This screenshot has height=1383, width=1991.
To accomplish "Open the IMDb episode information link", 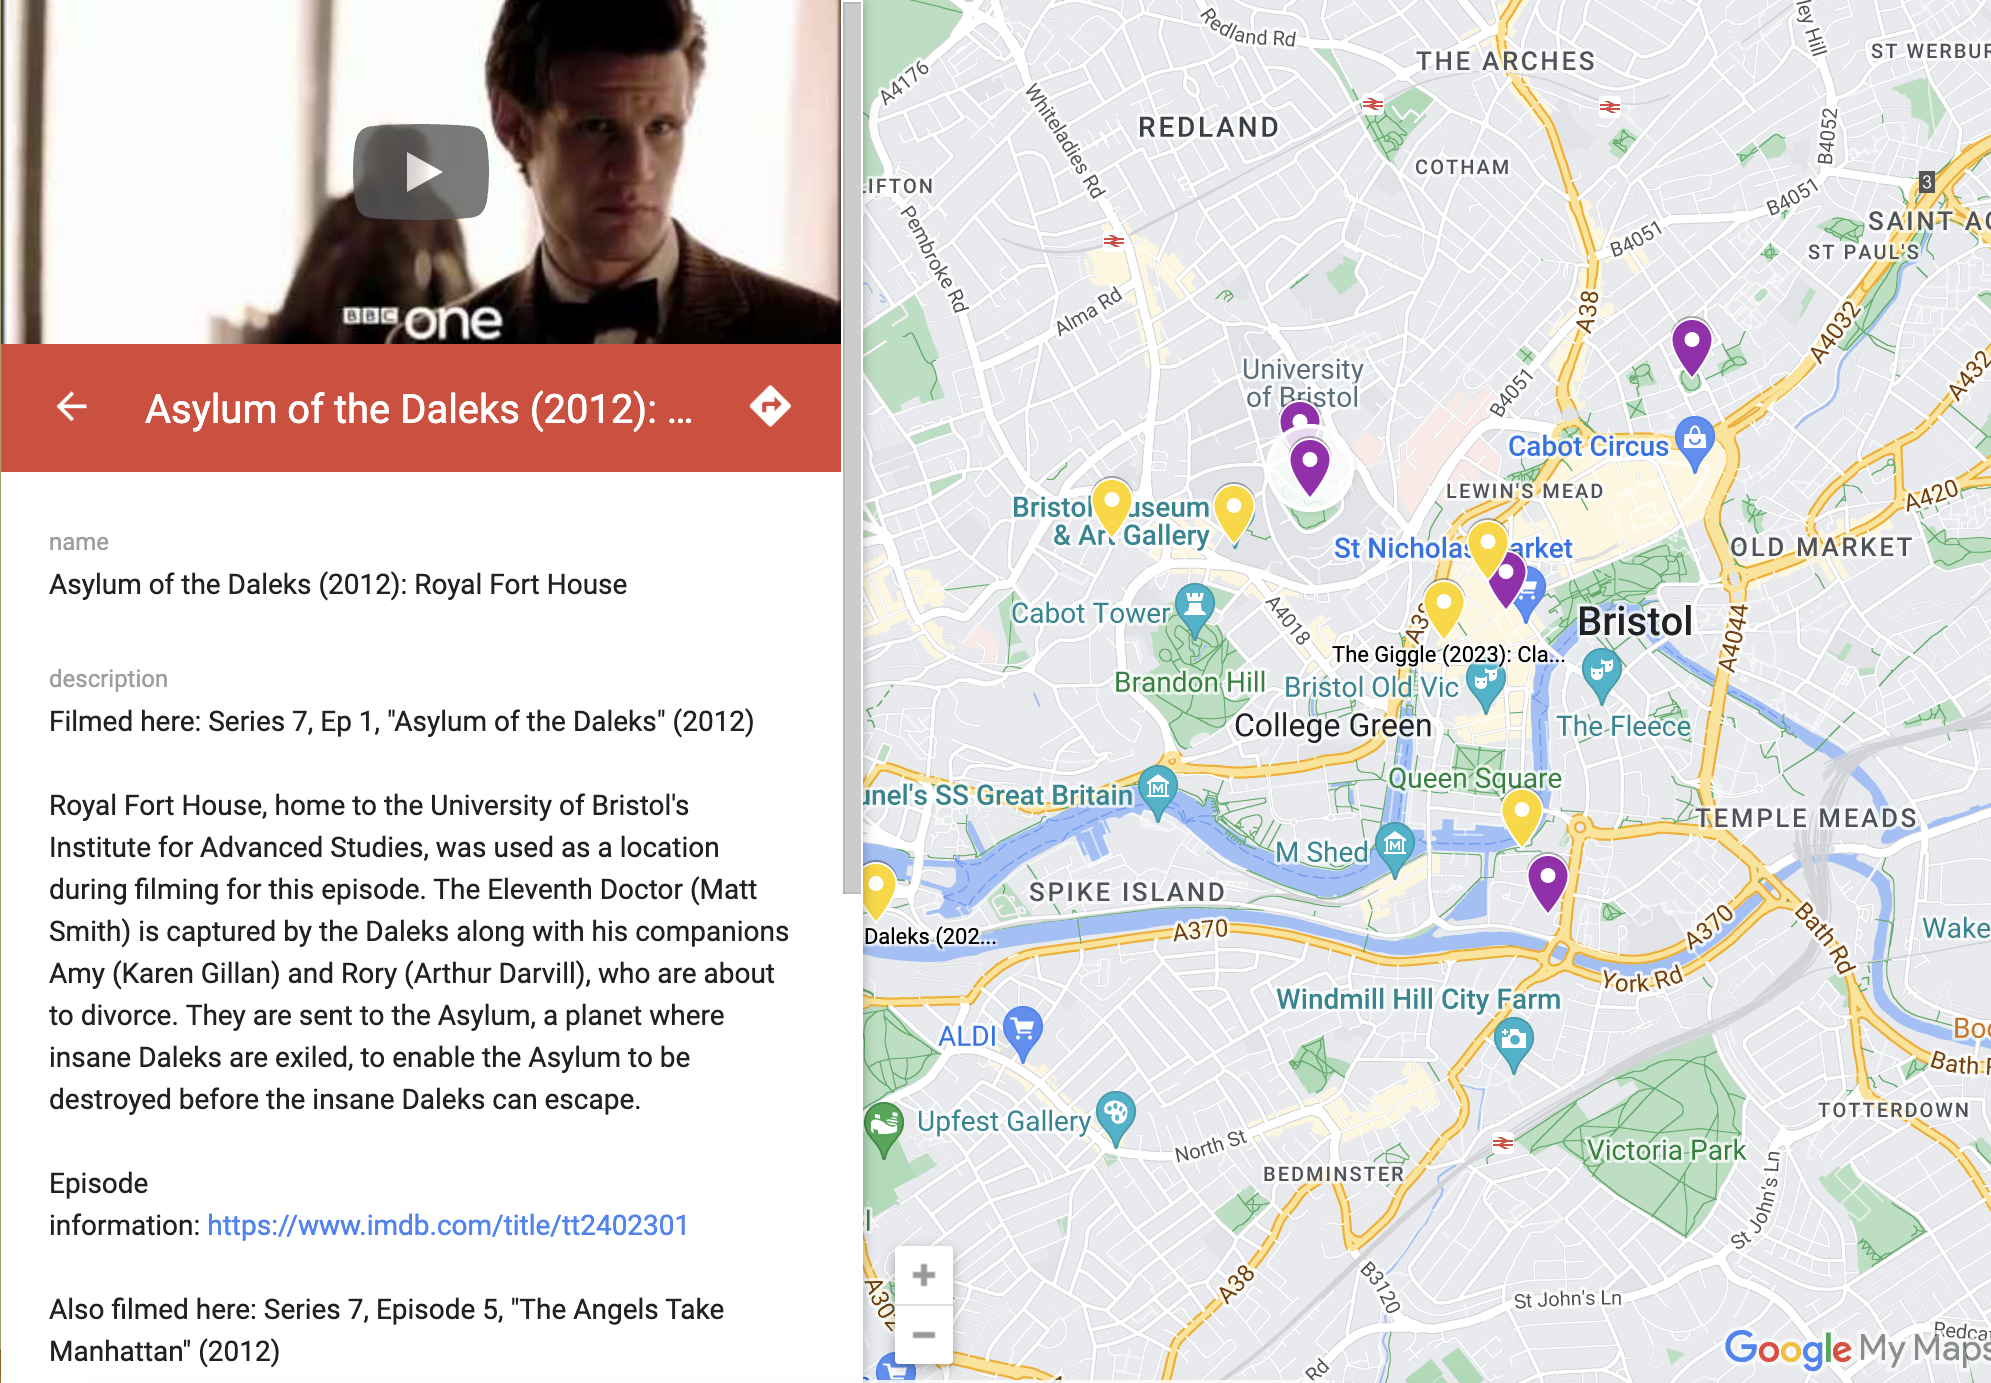I will pyautogui.click(x=447, y=1225).
